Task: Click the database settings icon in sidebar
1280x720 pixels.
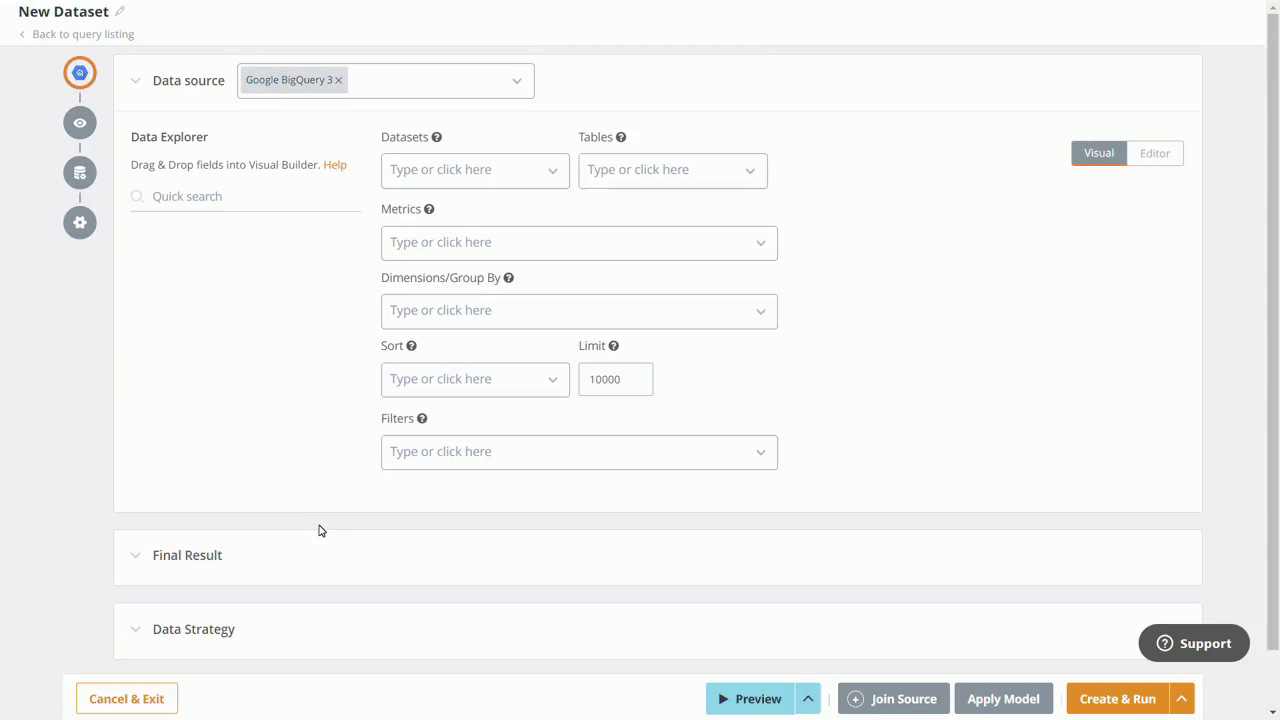Action: pos(80,172)
